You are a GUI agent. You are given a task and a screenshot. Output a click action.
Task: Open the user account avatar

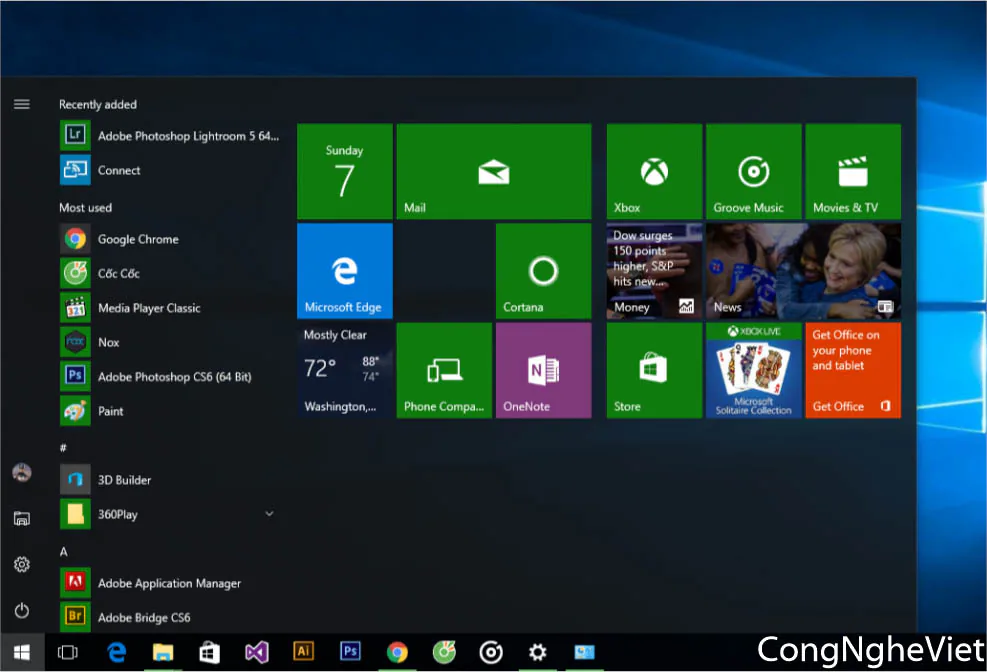point(22,472)
